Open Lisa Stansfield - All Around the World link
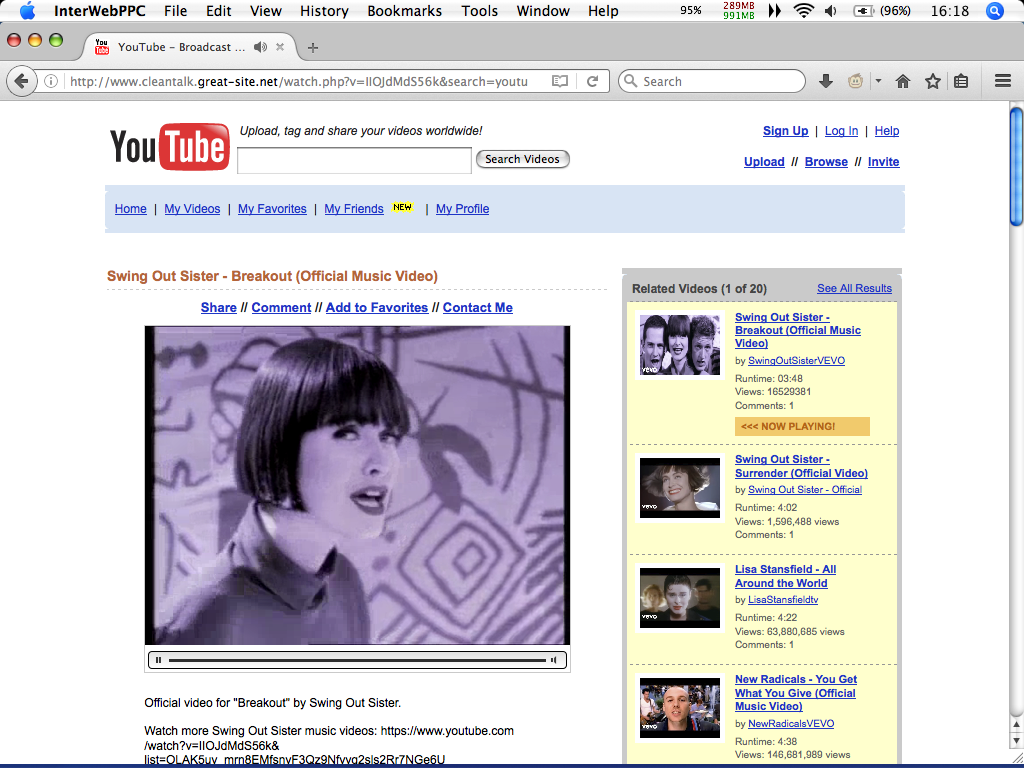 (x=786, y=576)
